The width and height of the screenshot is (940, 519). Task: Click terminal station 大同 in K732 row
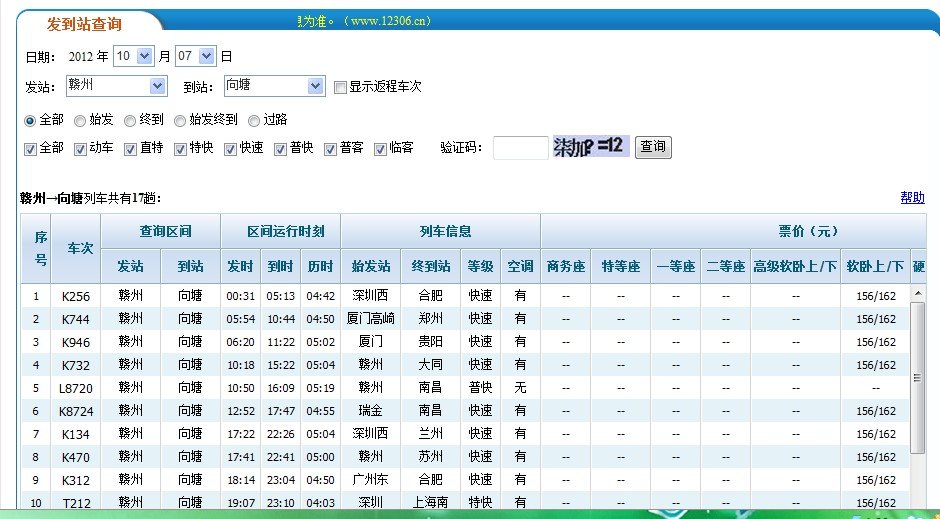click(430, 364)
